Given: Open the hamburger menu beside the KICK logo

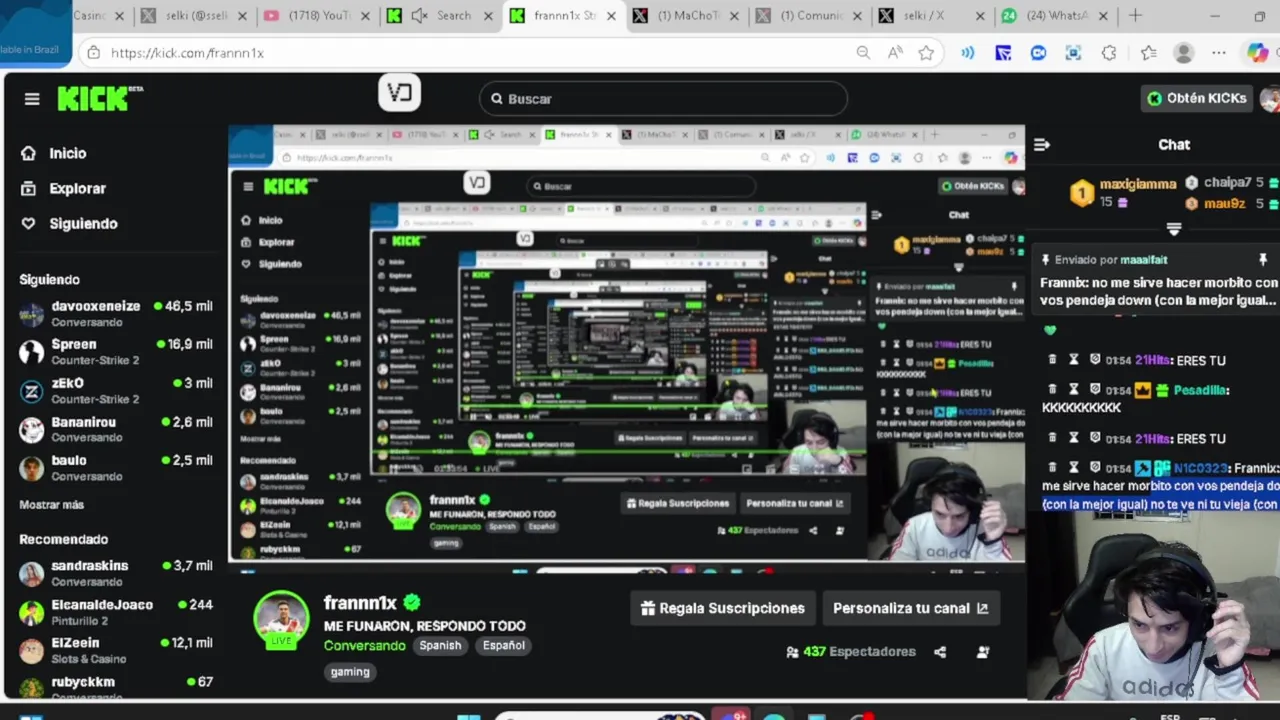Looking at the screenshot, I should (x=32, y=99).
